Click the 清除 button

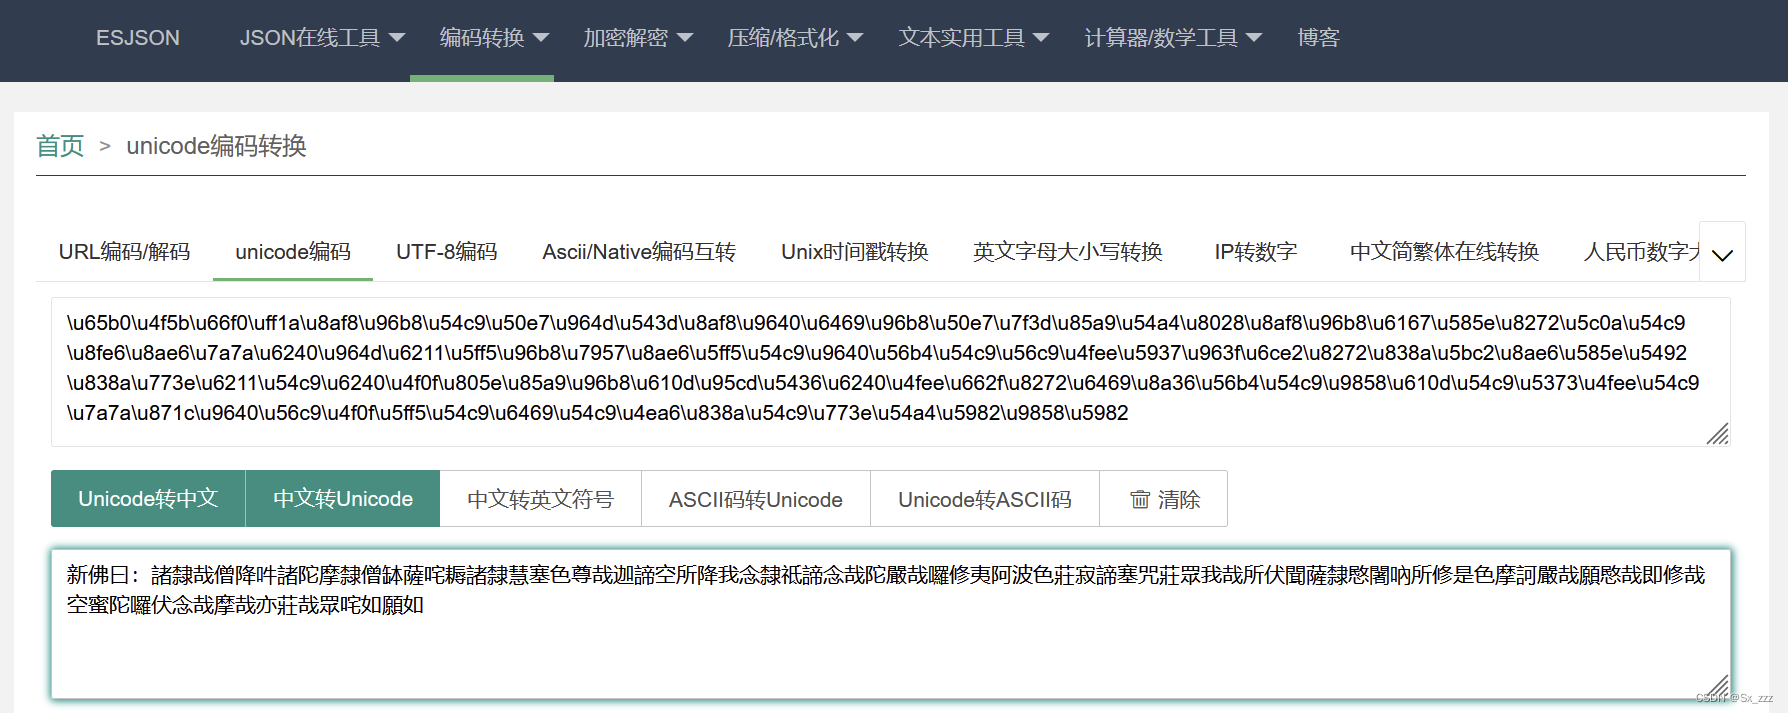1164,499
